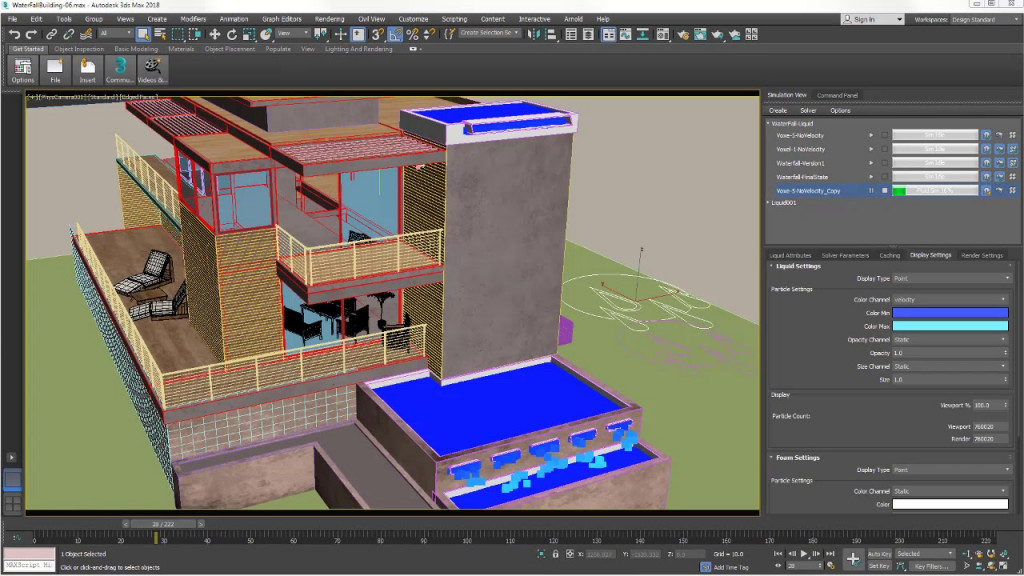Open Videos & Tutorials ribbon icon
This screenshot has width=1024, height=576.
pyautogui.click(x=152, y=70)
